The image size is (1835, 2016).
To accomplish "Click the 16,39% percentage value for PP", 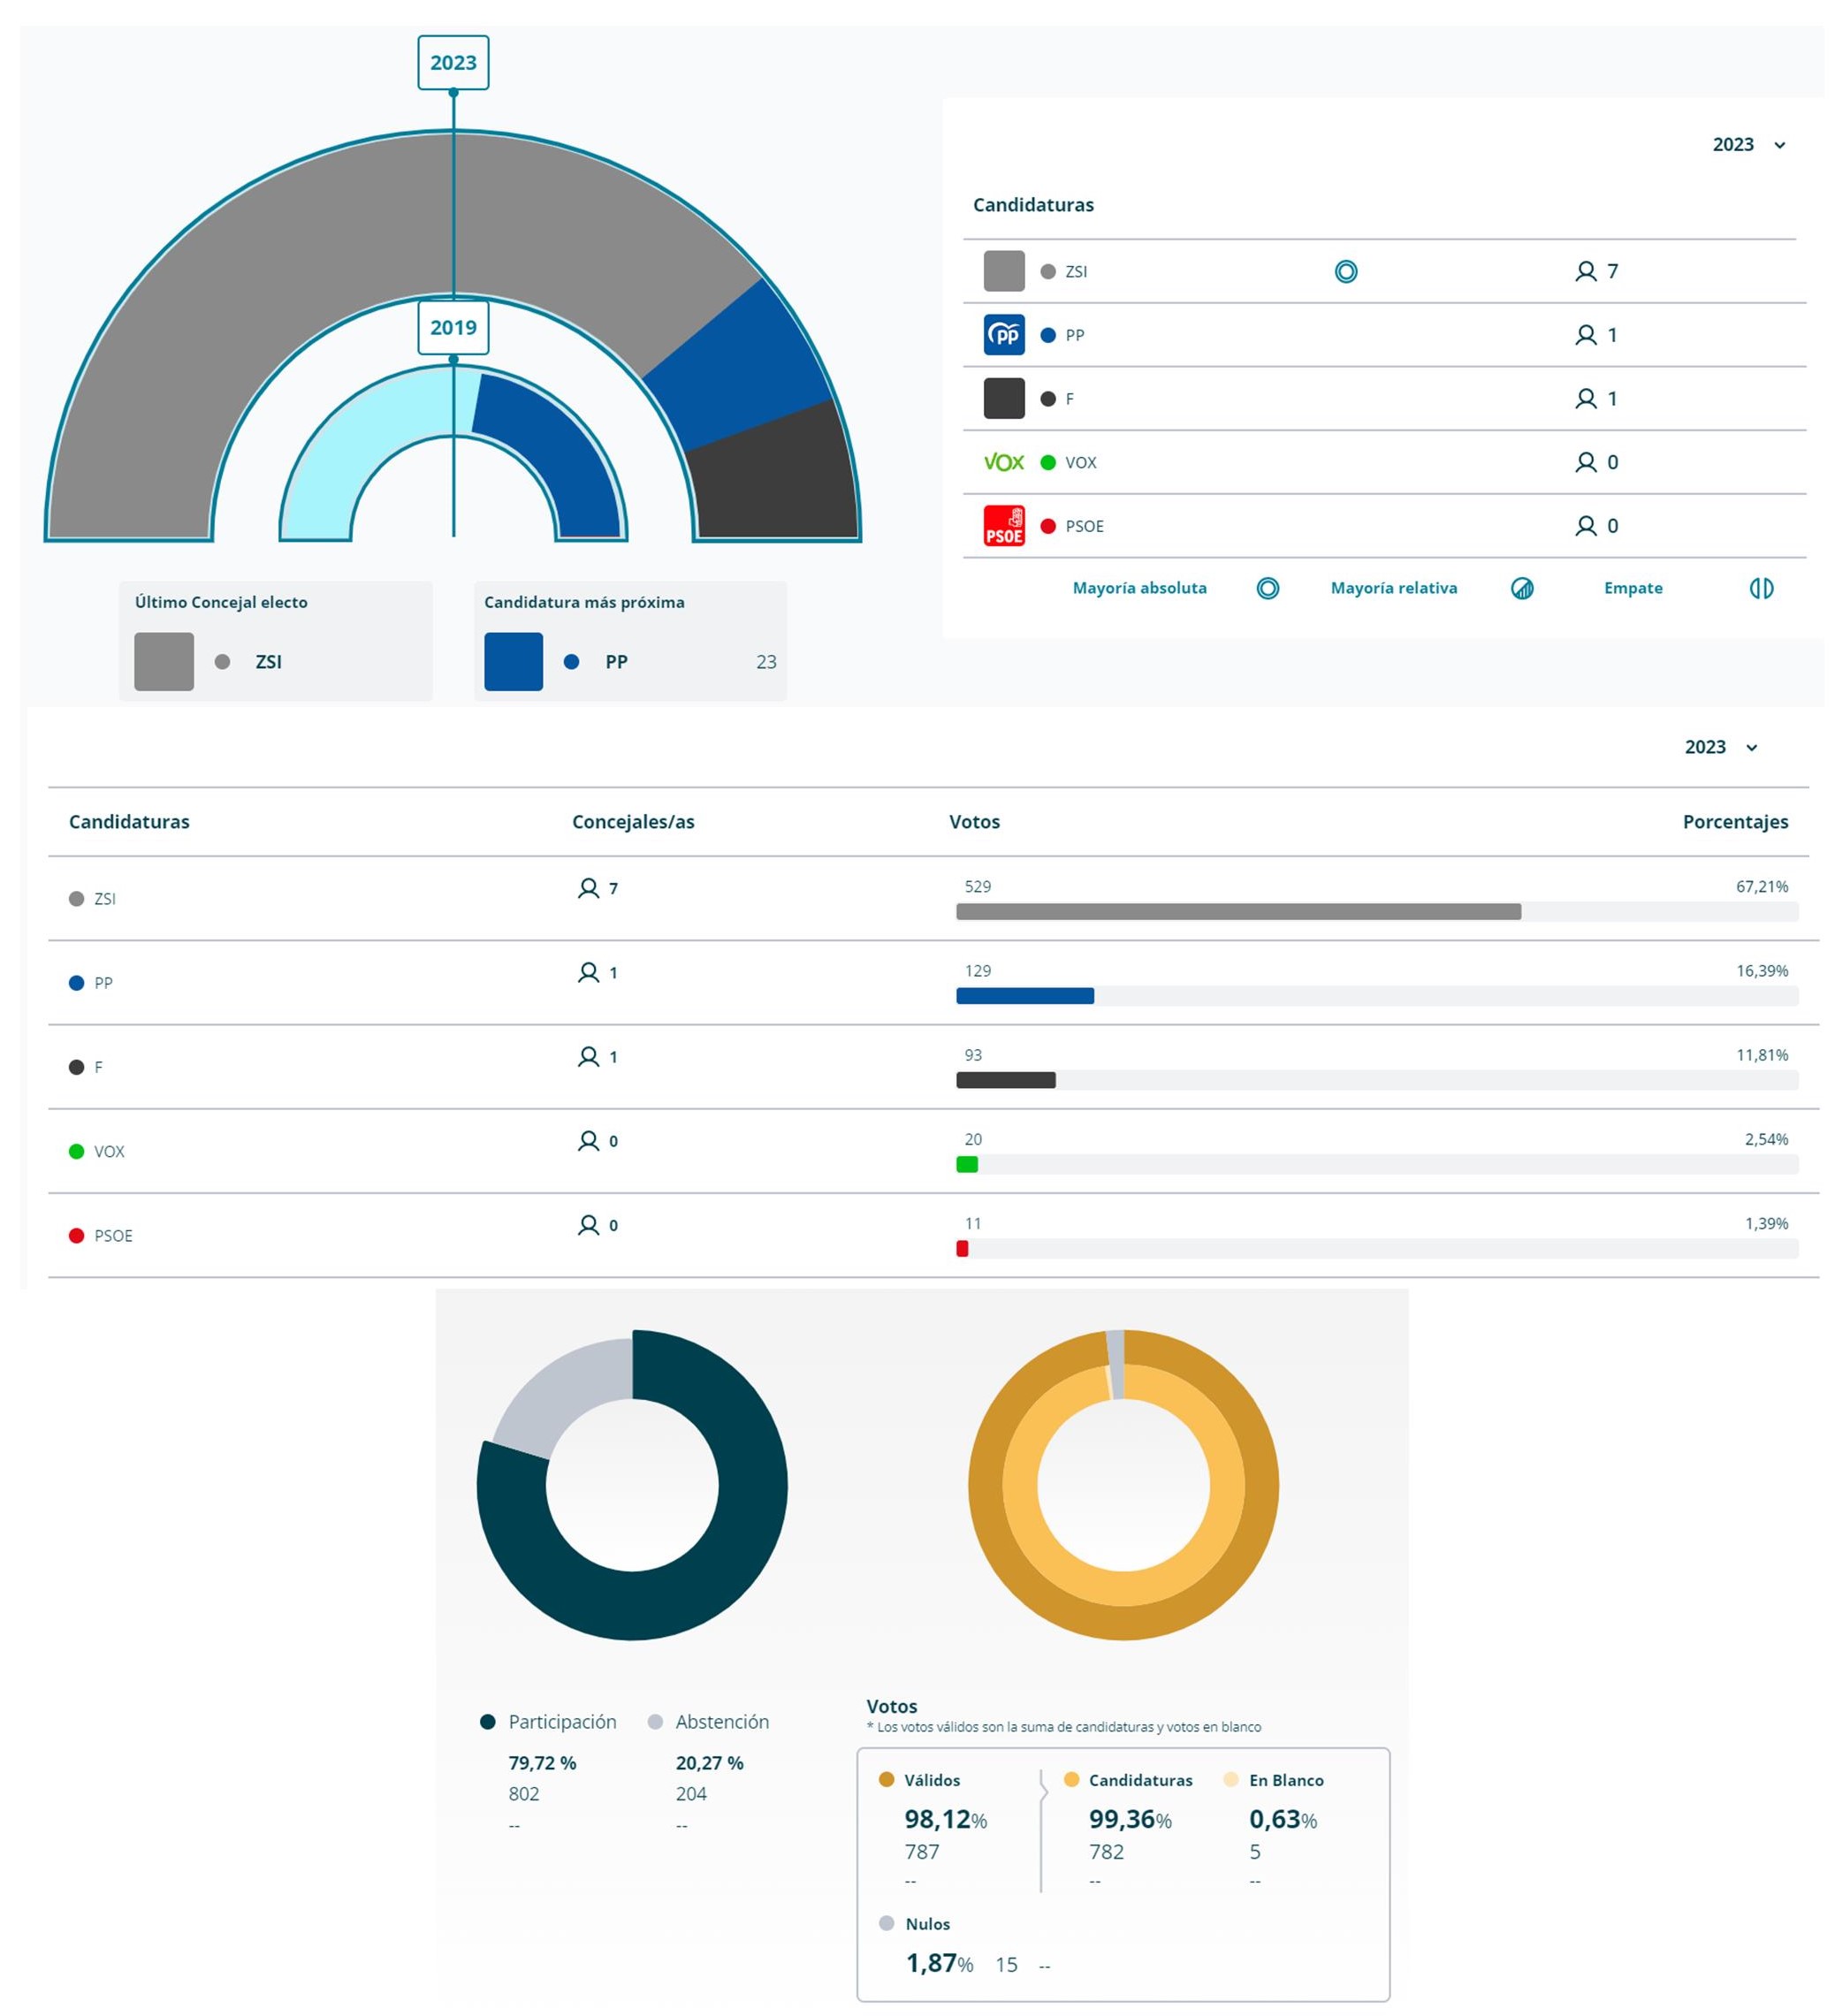I will pyautogui.click(x=1761, y=970).
